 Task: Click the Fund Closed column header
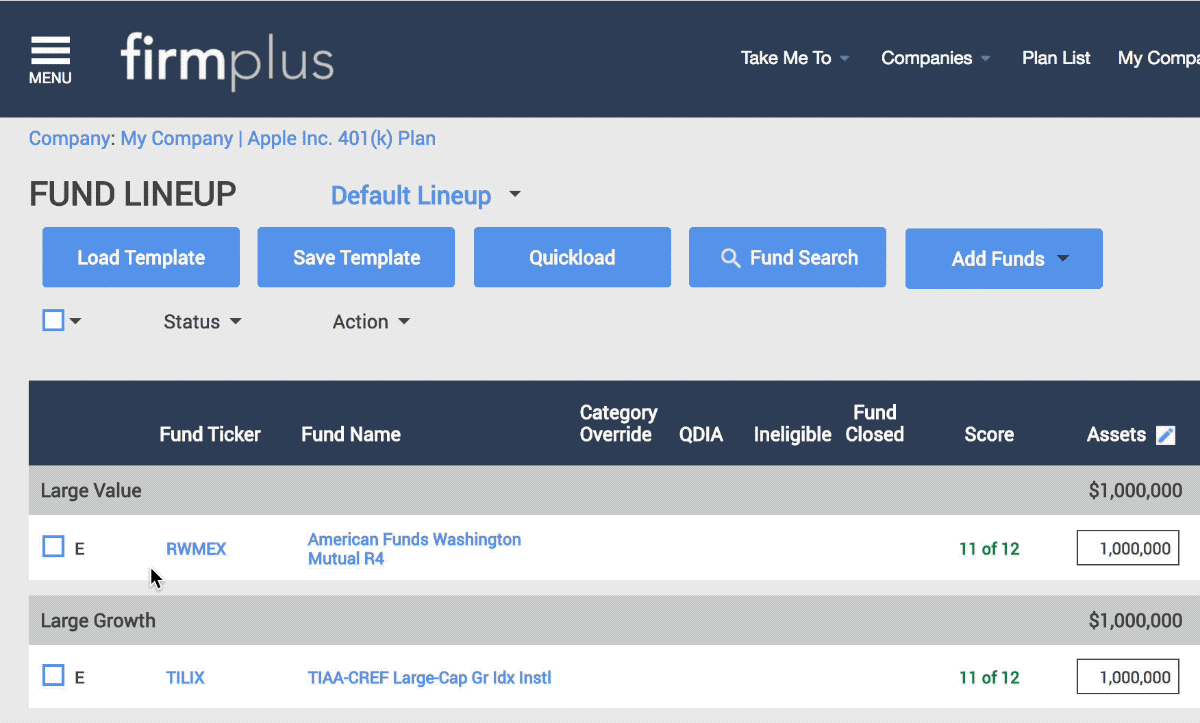coord(874,423)
